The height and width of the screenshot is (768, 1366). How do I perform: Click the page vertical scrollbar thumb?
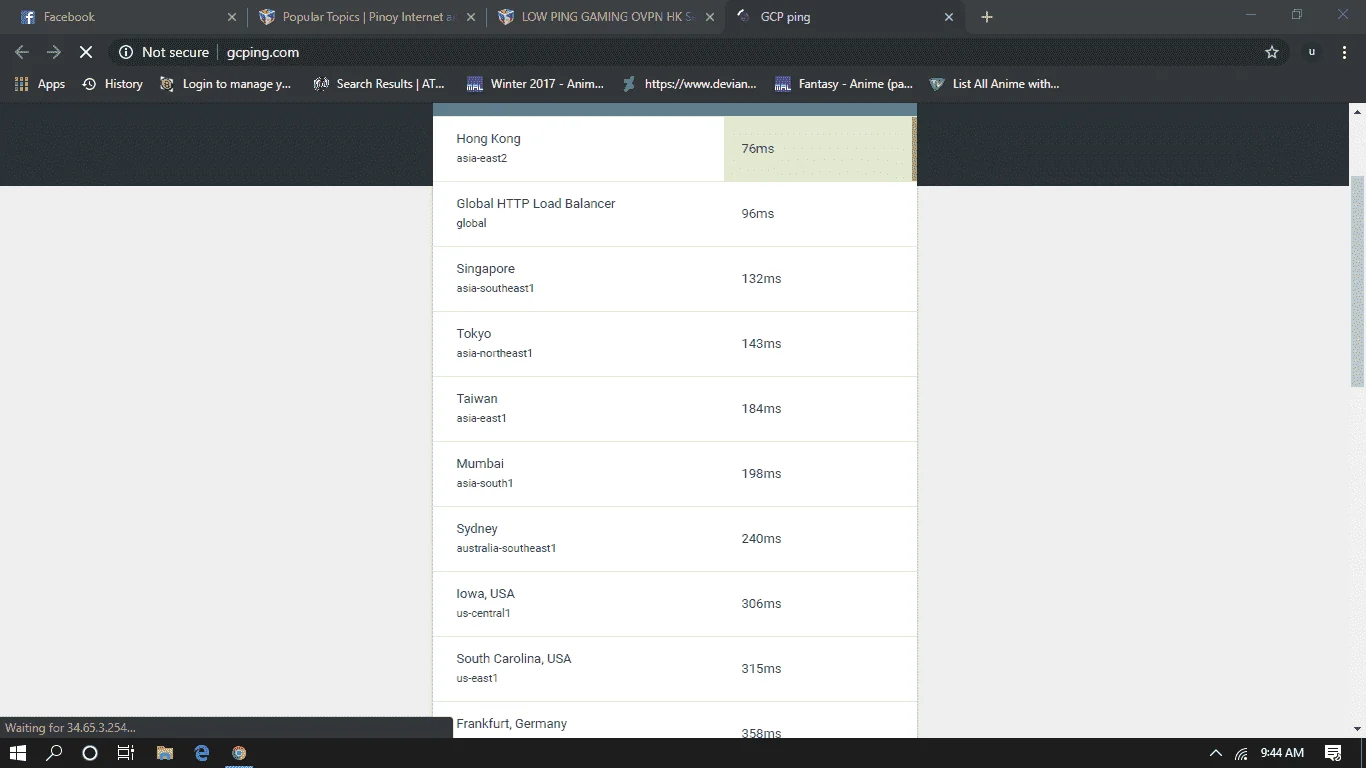pos(1357,281)
